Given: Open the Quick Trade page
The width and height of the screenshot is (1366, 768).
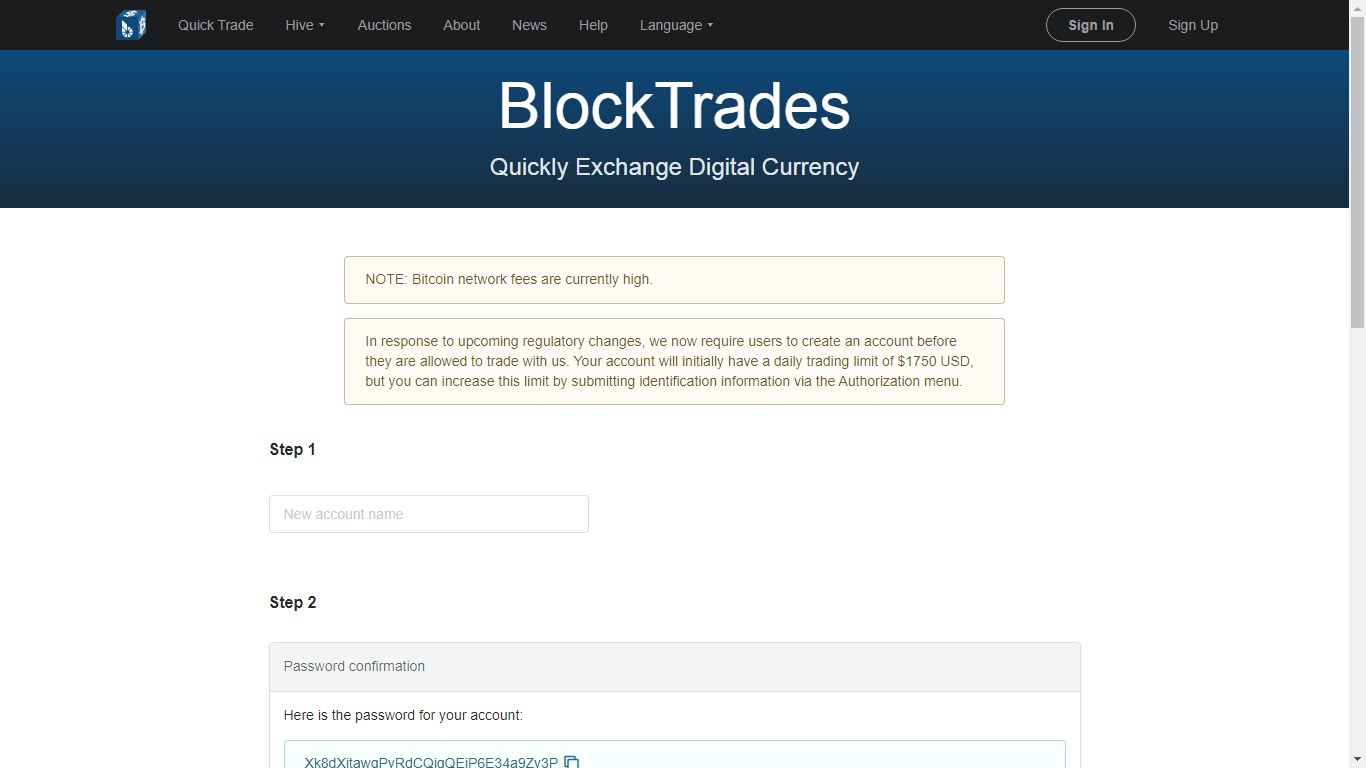Looking at the screenshot, I should tap(216, 25).
